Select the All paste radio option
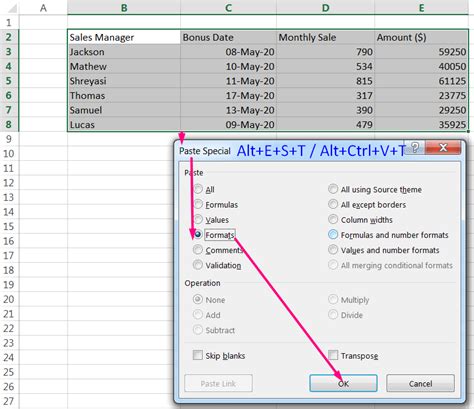Screen dimensions: 474x409 198,189
